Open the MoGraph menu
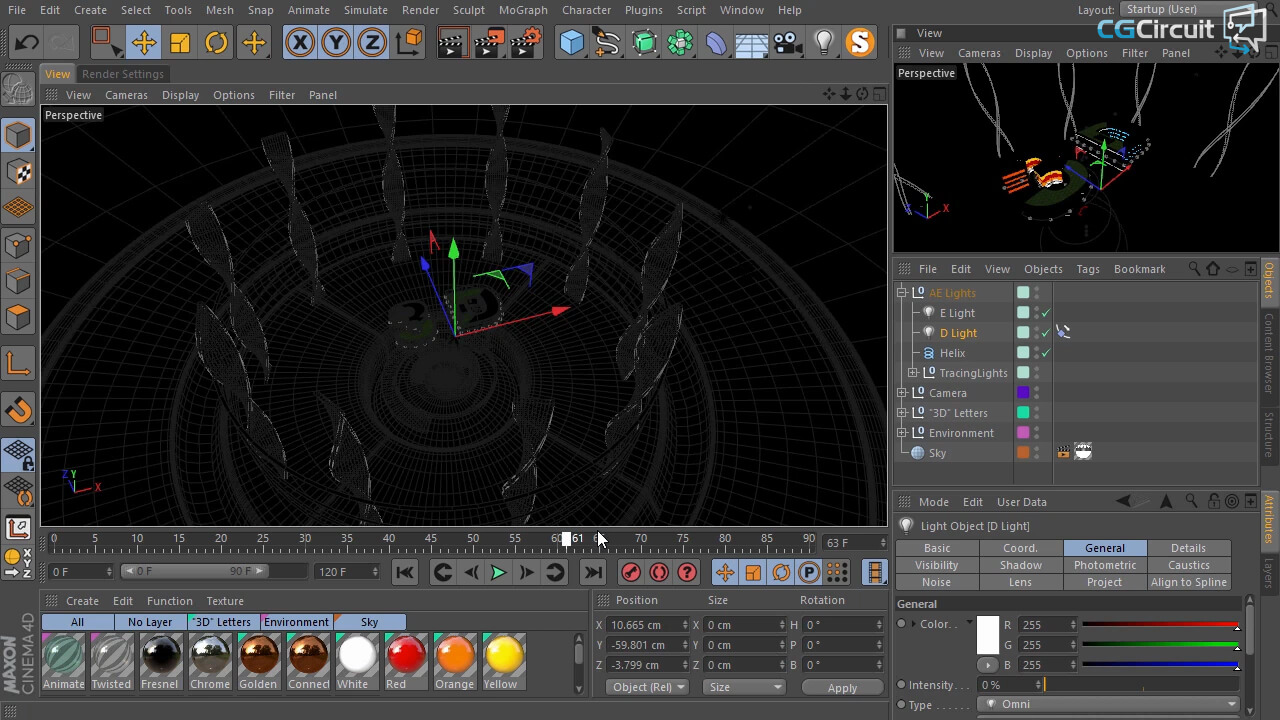 522,10
